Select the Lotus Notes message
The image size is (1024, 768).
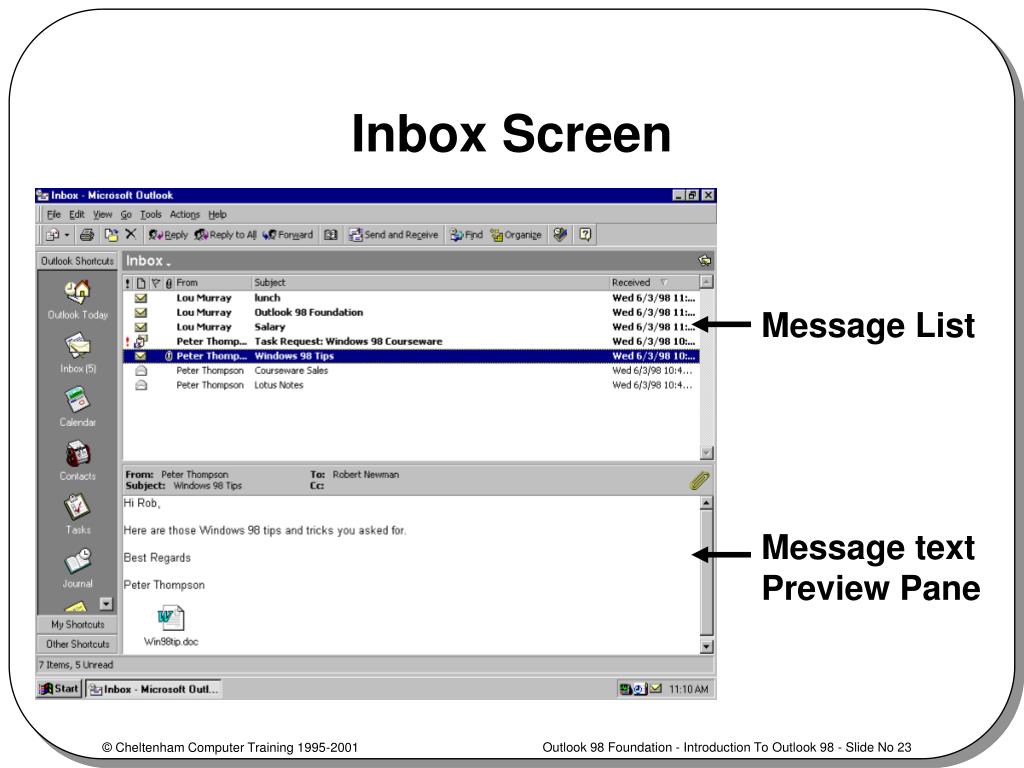[411, 385]
